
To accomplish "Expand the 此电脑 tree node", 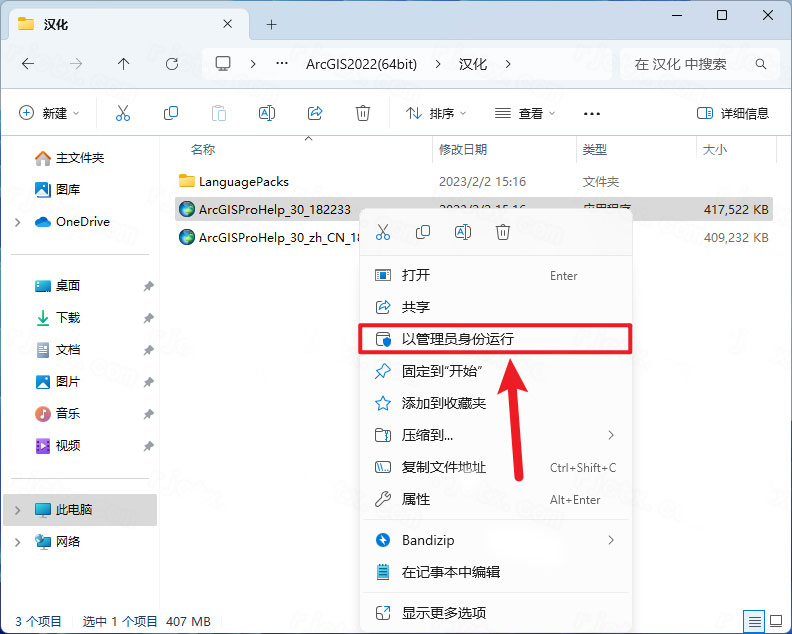I will [18, 510].
